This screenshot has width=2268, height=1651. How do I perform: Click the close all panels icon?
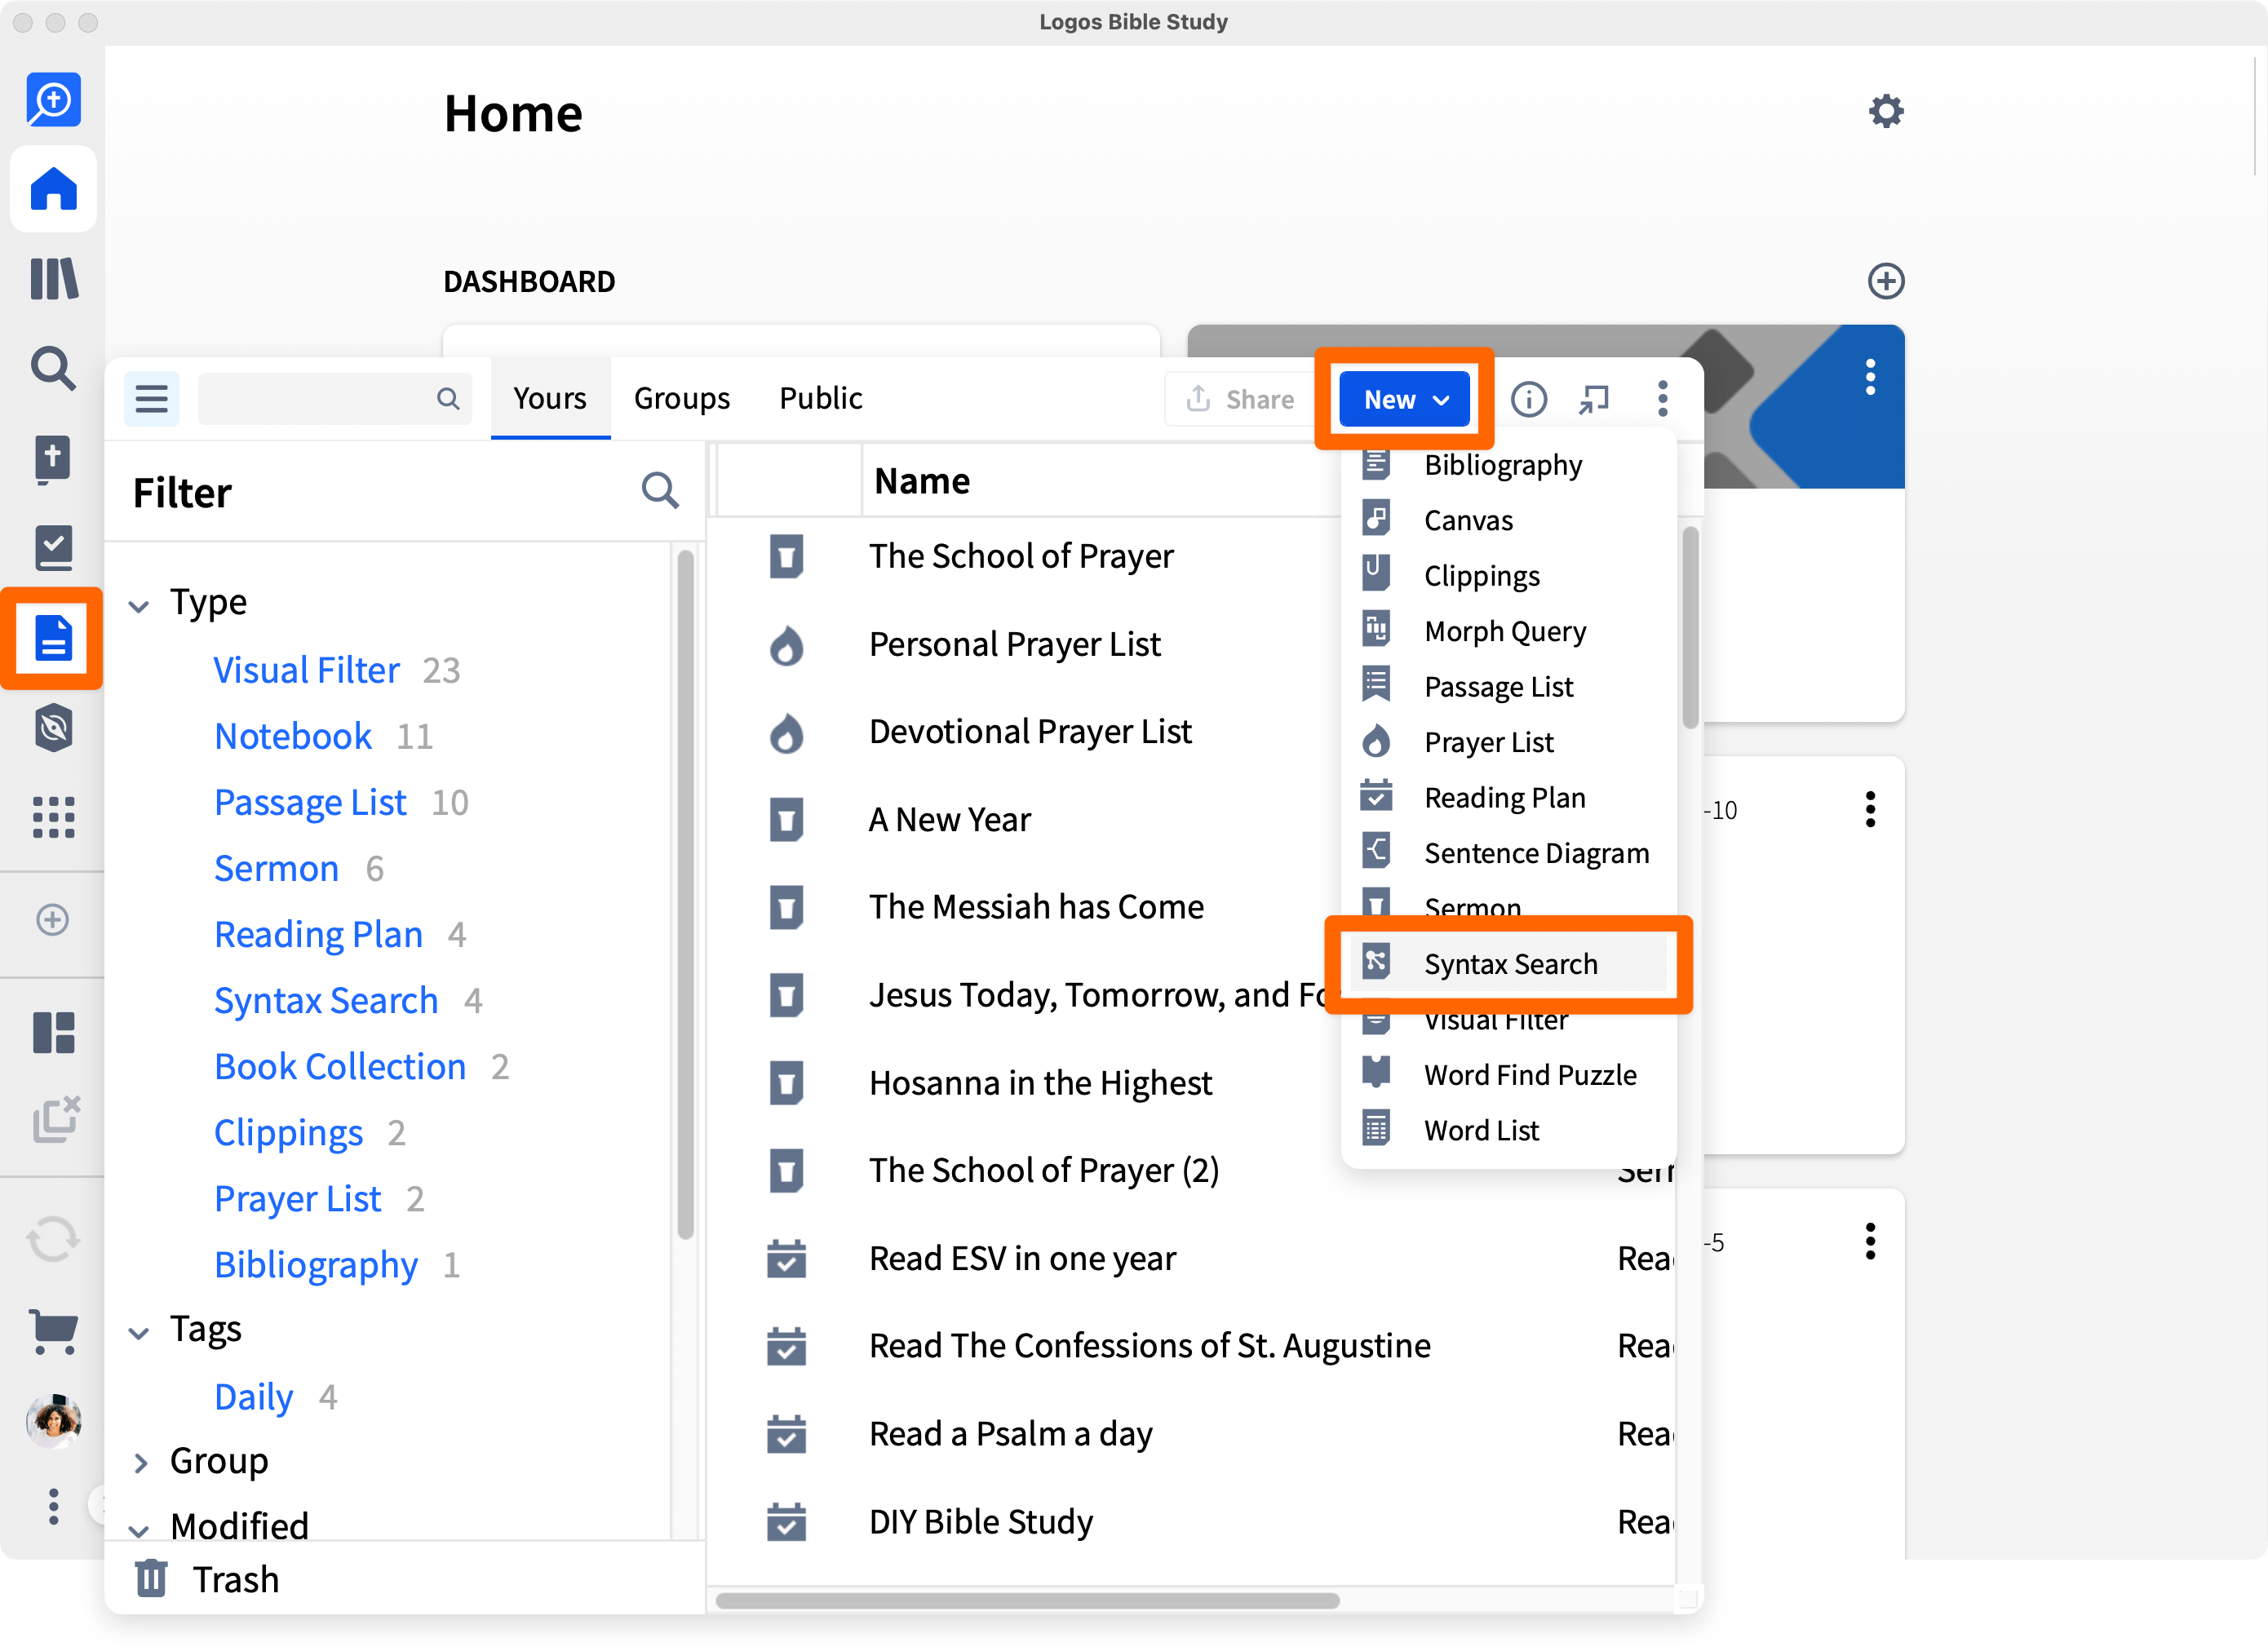click(55, 1119)
